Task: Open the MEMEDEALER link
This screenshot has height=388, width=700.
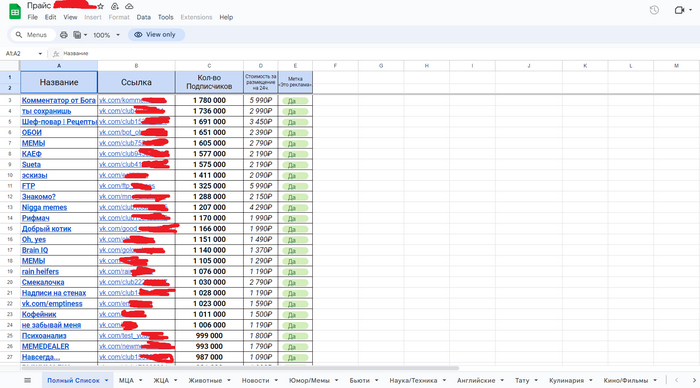Action: pyautogui.click(x=46, y=347)
